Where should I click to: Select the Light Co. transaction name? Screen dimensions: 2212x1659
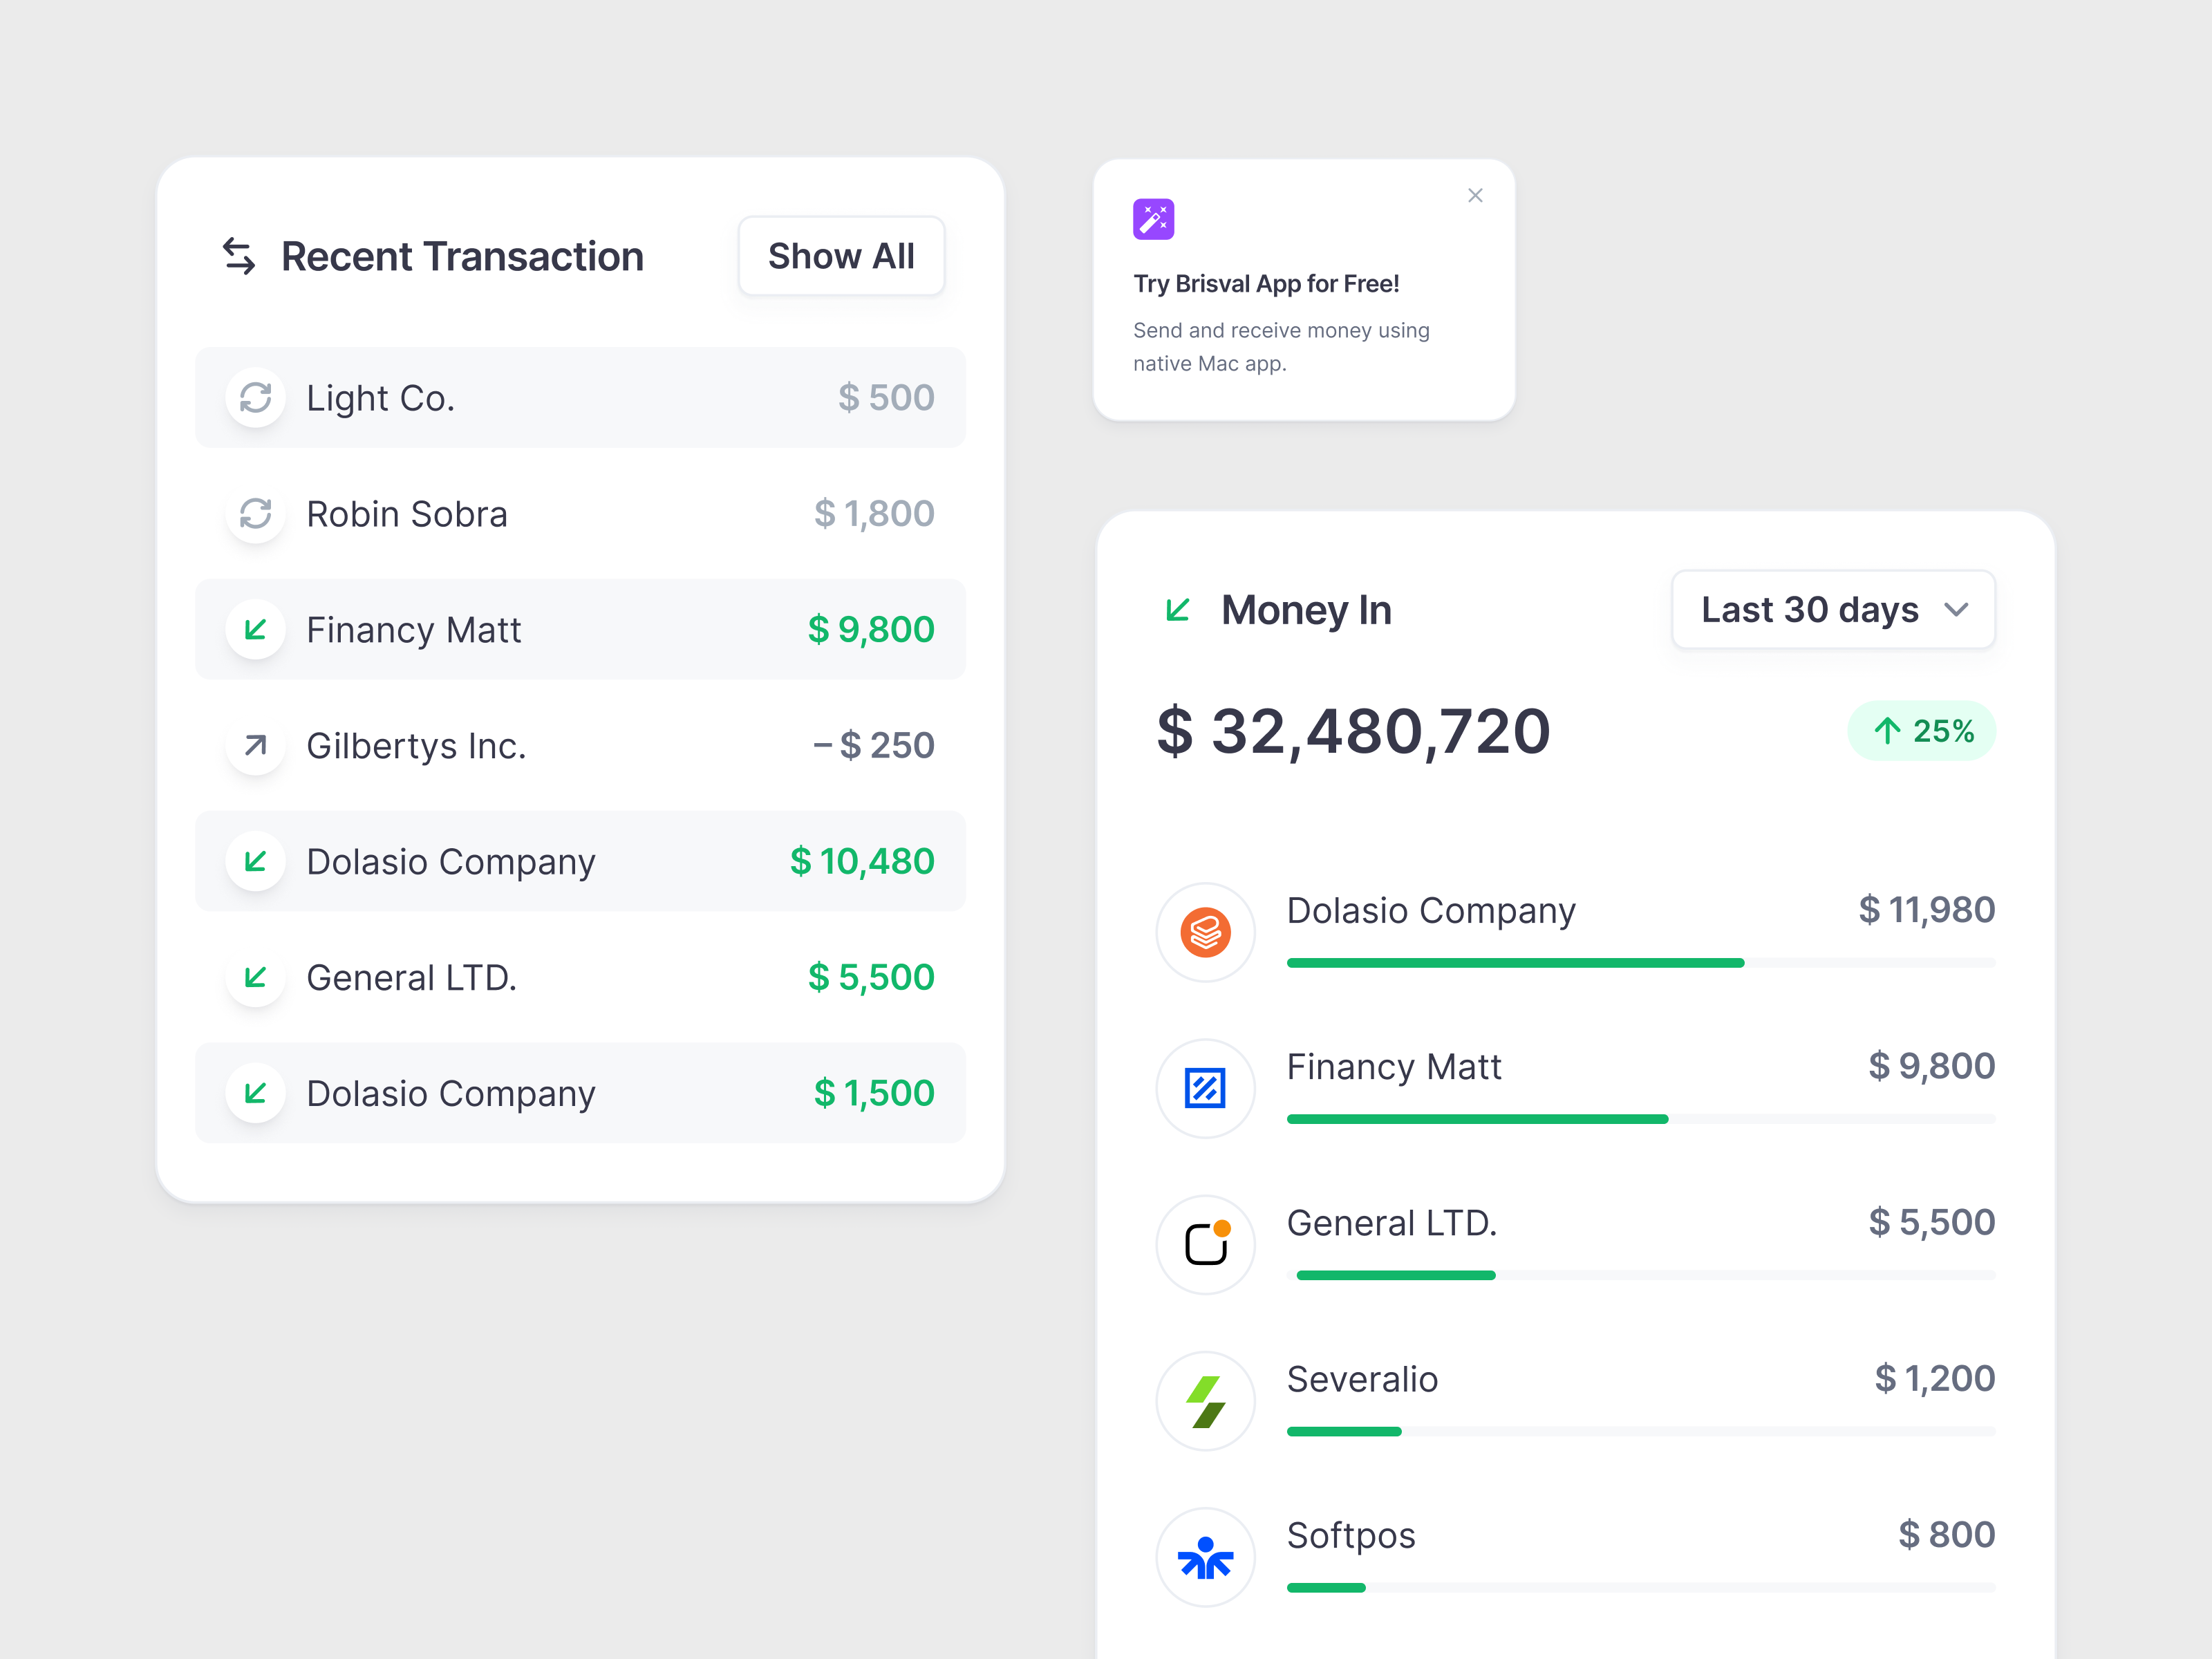click(x=380, y=398)
